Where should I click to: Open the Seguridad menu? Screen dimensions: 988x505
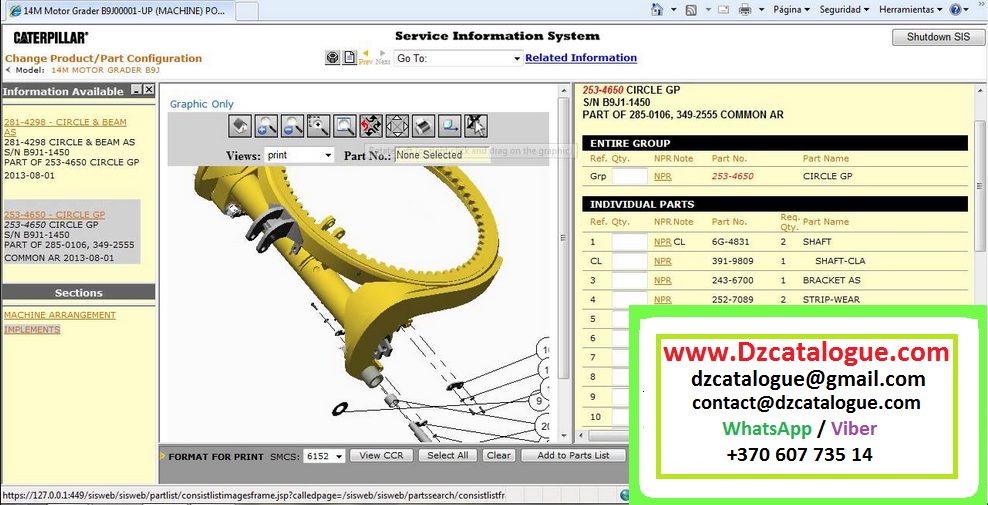tap(844, 9)
